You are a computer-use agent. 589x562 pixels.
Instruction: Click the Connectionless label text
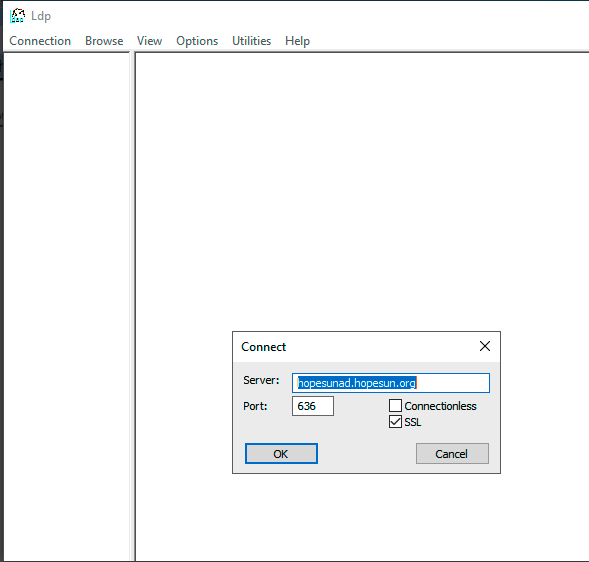tap(440, 406)
